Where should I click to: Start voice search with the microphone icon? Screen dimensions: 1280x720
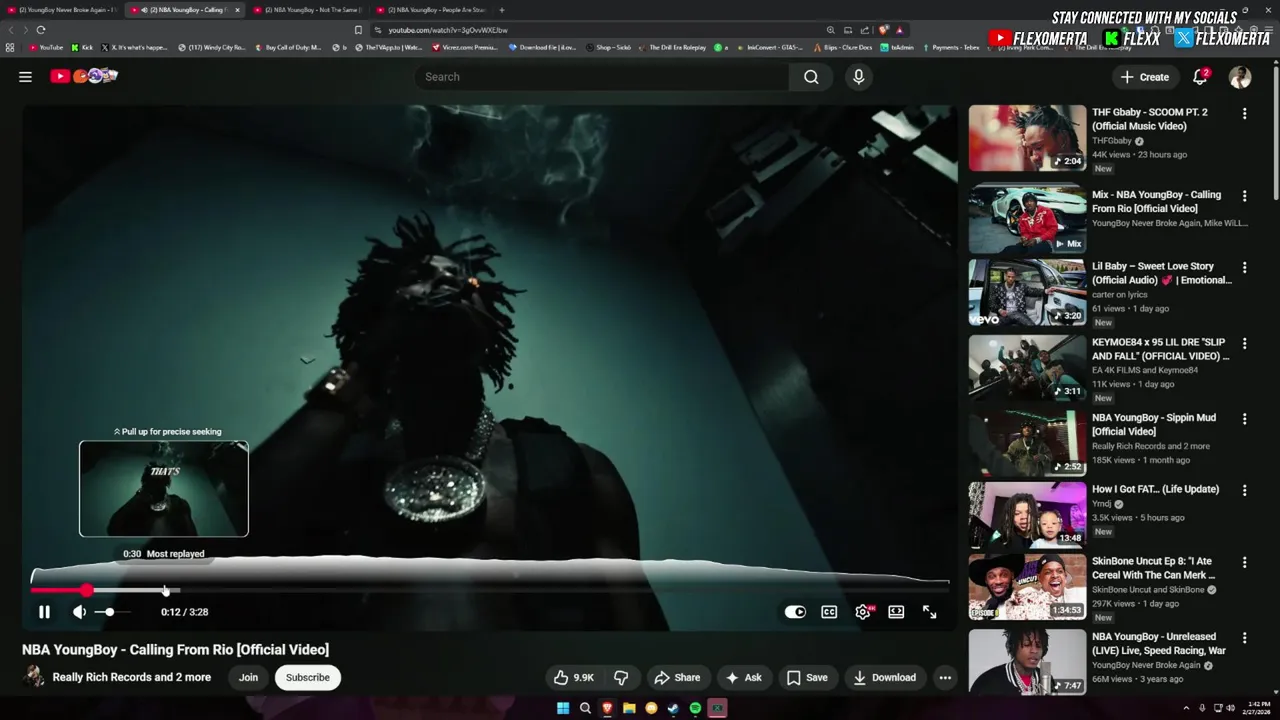(x=858, y=77)
